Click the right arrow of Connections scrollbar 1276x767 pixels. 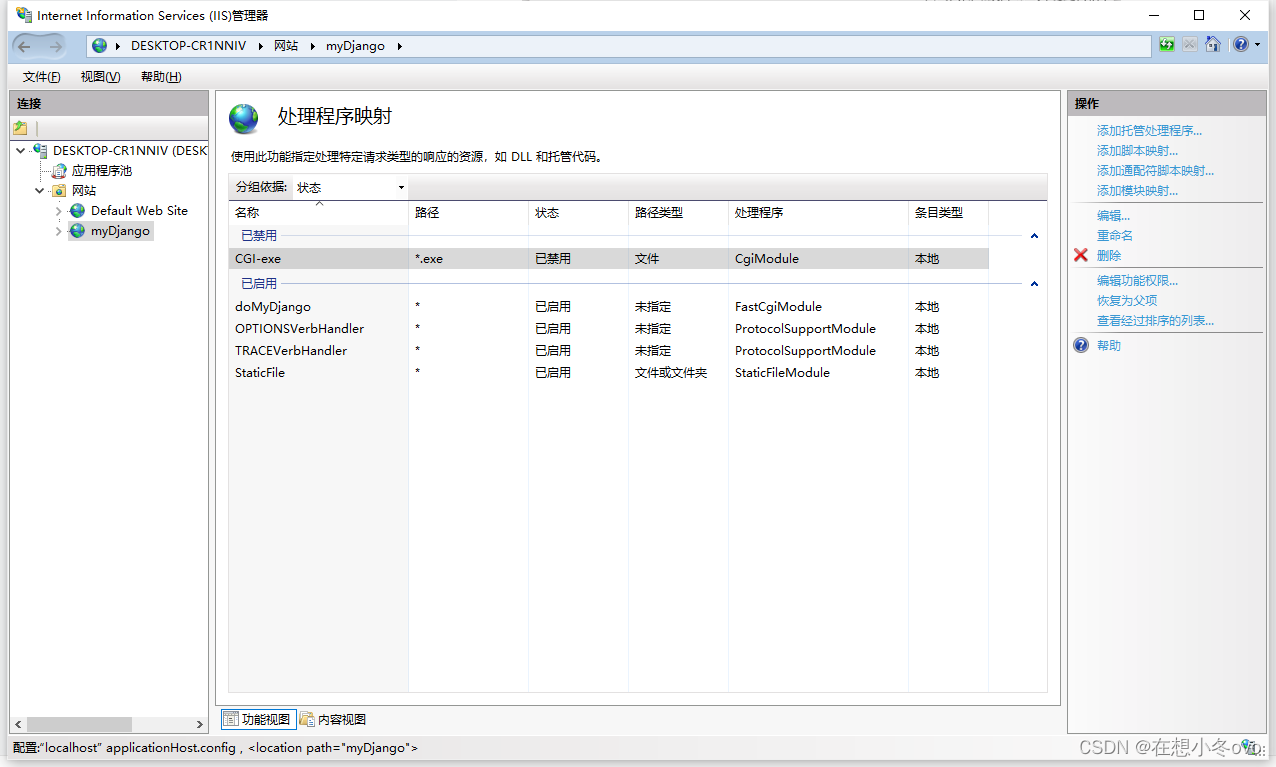(200, 724)
